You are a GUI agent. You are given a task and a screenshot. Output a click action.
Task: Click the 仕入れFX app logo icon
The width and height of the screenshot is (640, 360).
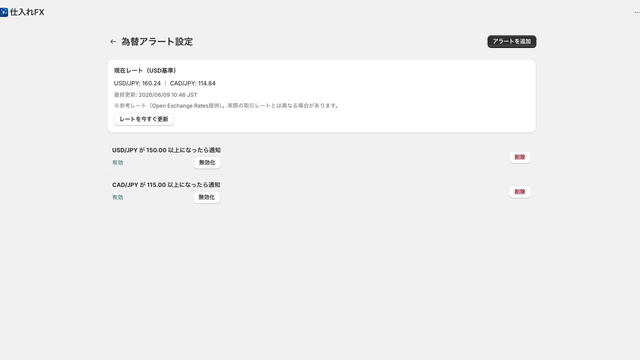click(x=4, y=12)
